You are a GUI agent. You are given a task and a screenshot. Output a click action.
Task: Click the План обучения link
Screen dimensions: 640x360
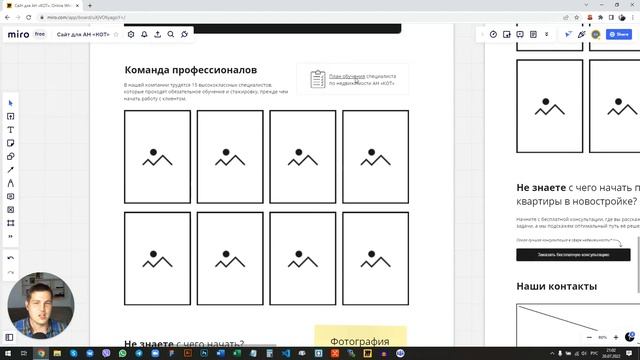click(347, 76)
